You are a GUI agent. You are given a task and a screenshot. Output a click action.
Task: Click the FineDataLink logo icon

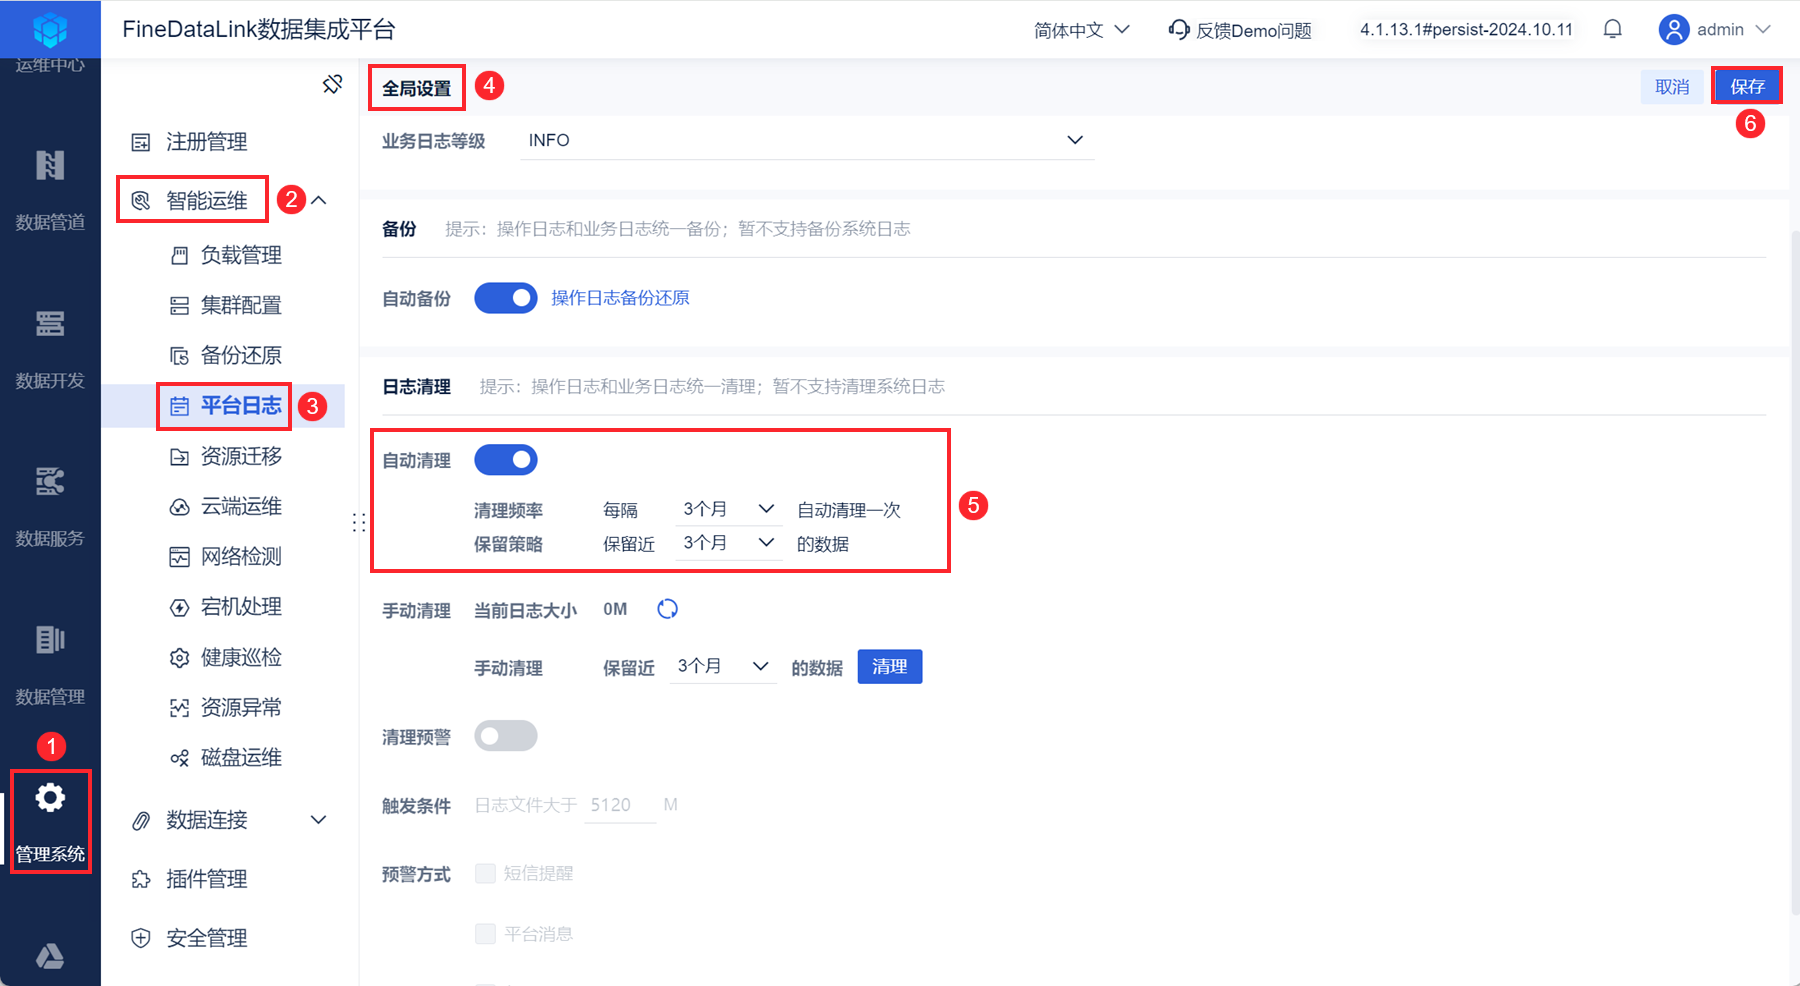pos(50,29)
